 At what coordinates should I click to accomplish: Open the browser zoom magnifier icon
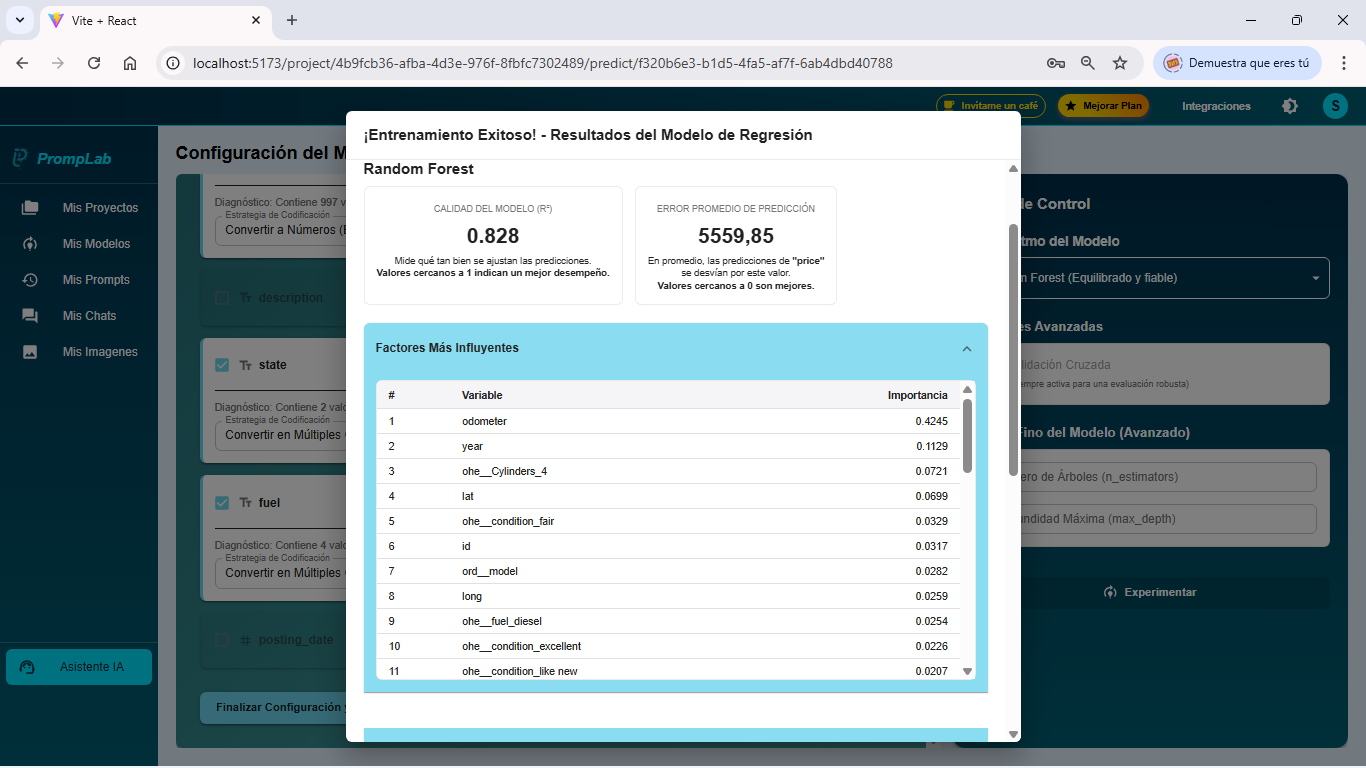1088,63
